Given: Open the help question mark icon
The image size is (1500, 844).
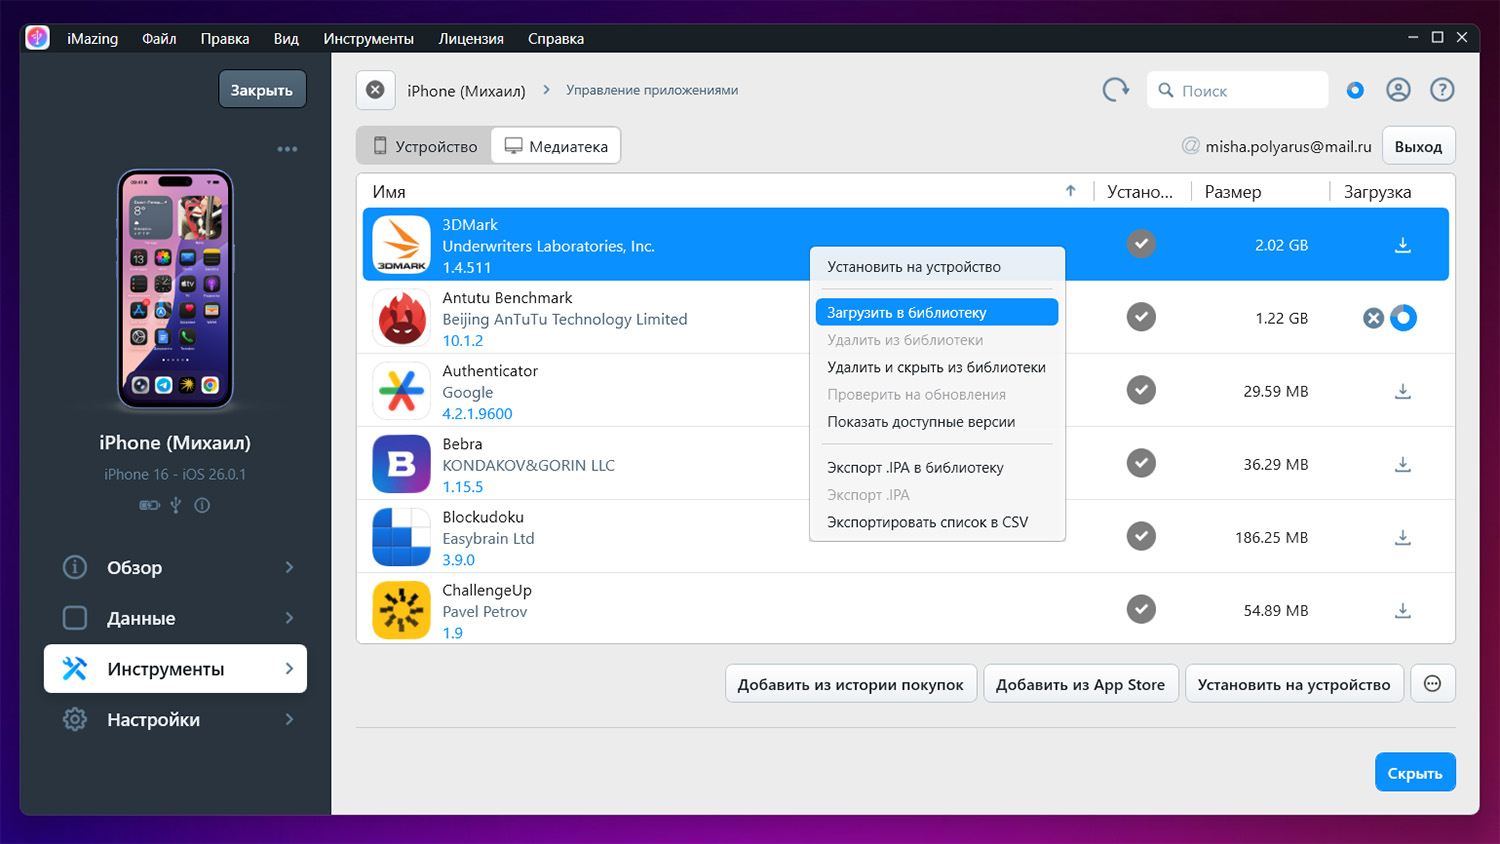Looking at the screenshot, I should (1441, 90).
